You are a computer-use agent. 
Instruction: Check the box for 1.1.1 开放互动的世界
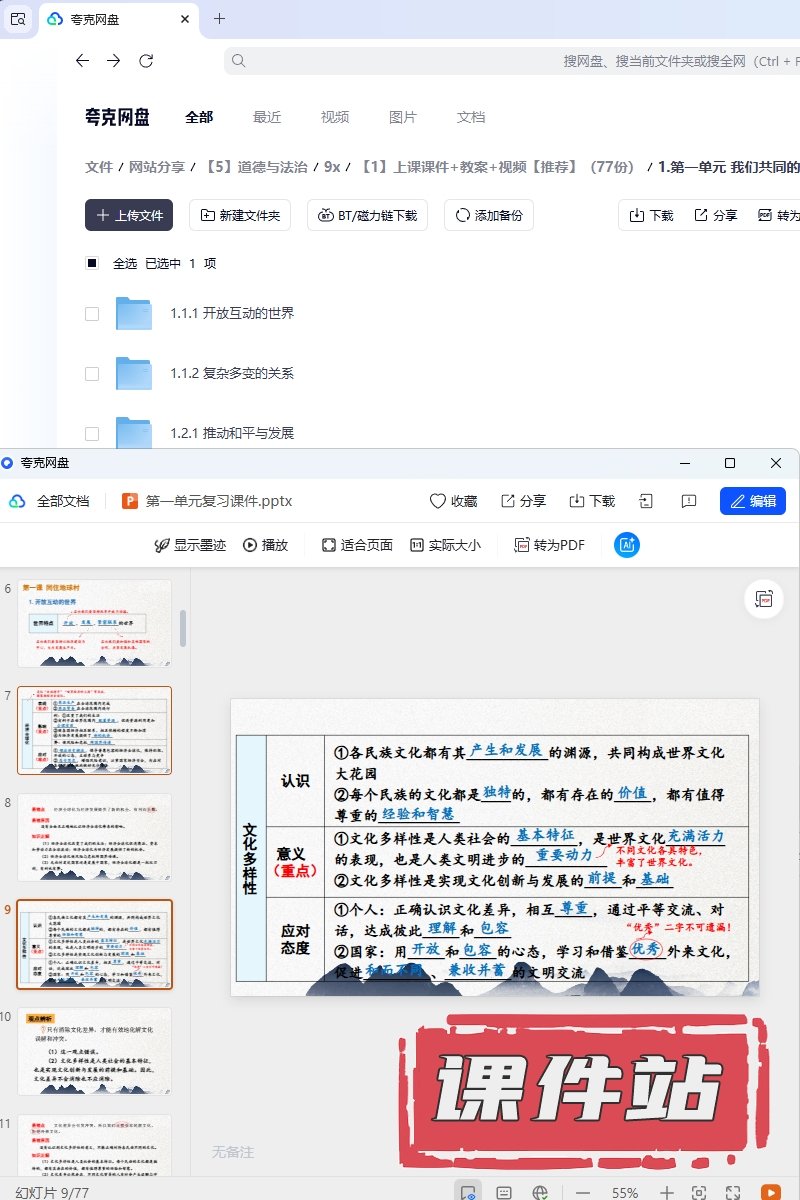tap(92, 314)
